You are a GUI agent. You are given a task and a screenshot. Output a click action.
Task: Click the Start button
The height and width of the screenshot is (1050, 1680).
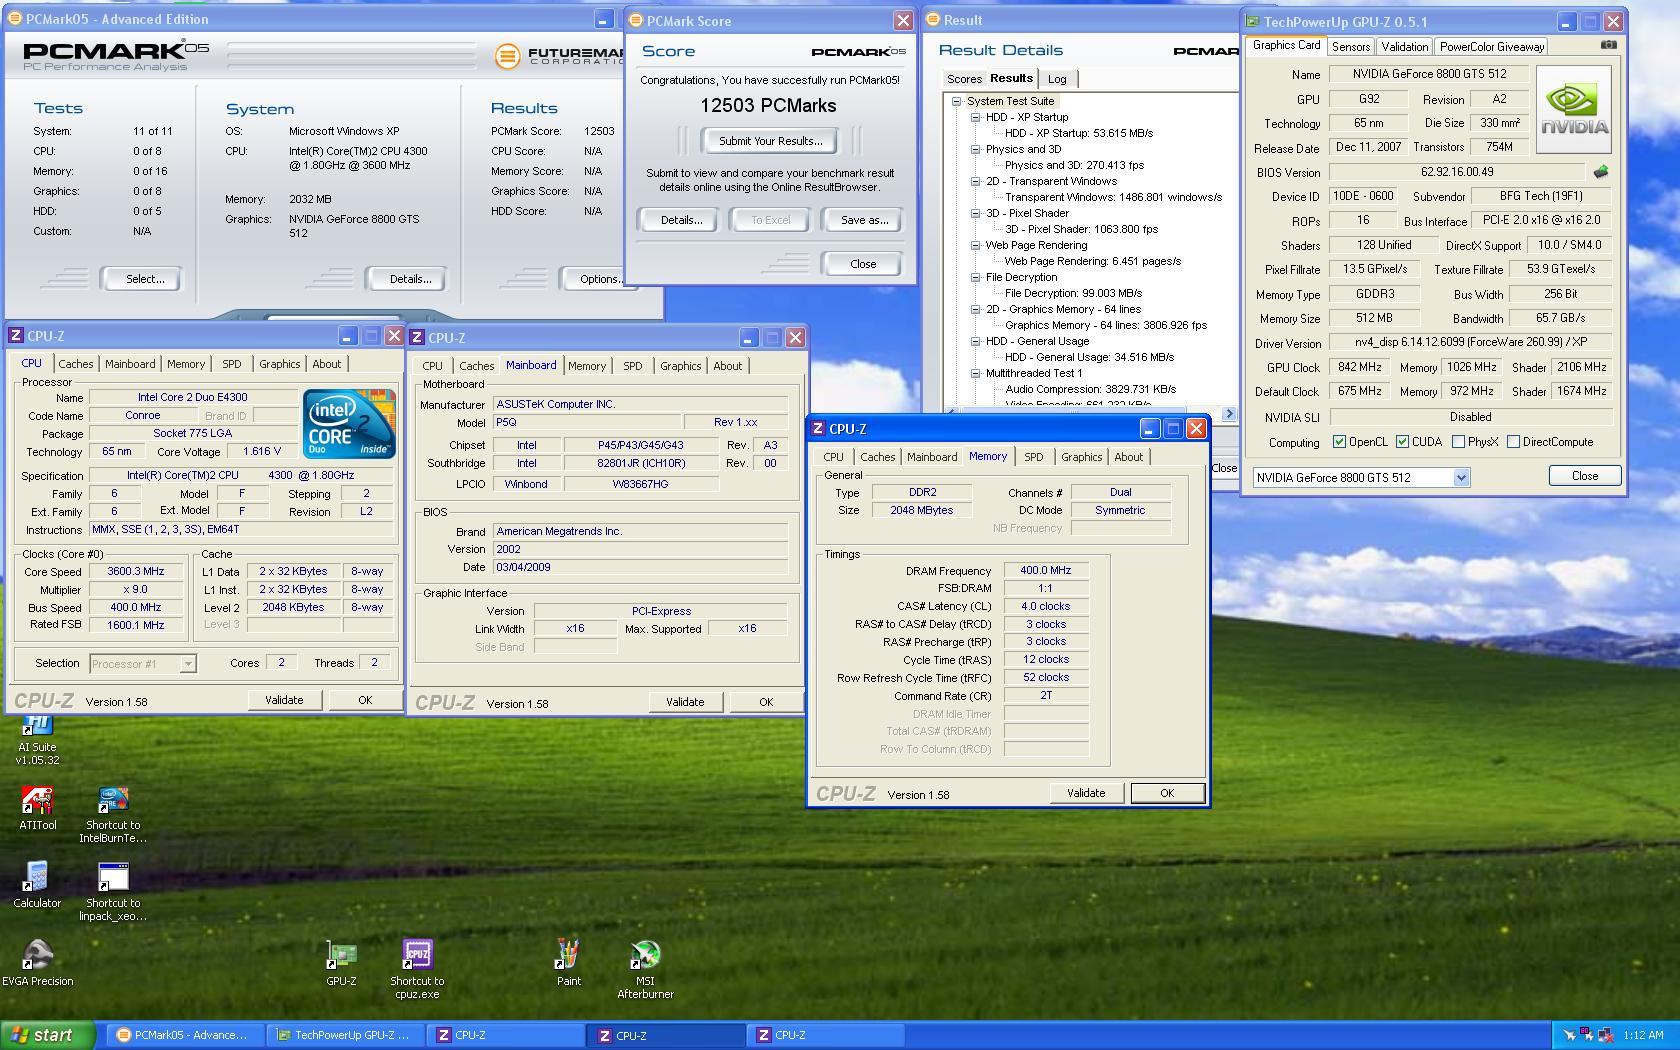tap(48, 1035)
